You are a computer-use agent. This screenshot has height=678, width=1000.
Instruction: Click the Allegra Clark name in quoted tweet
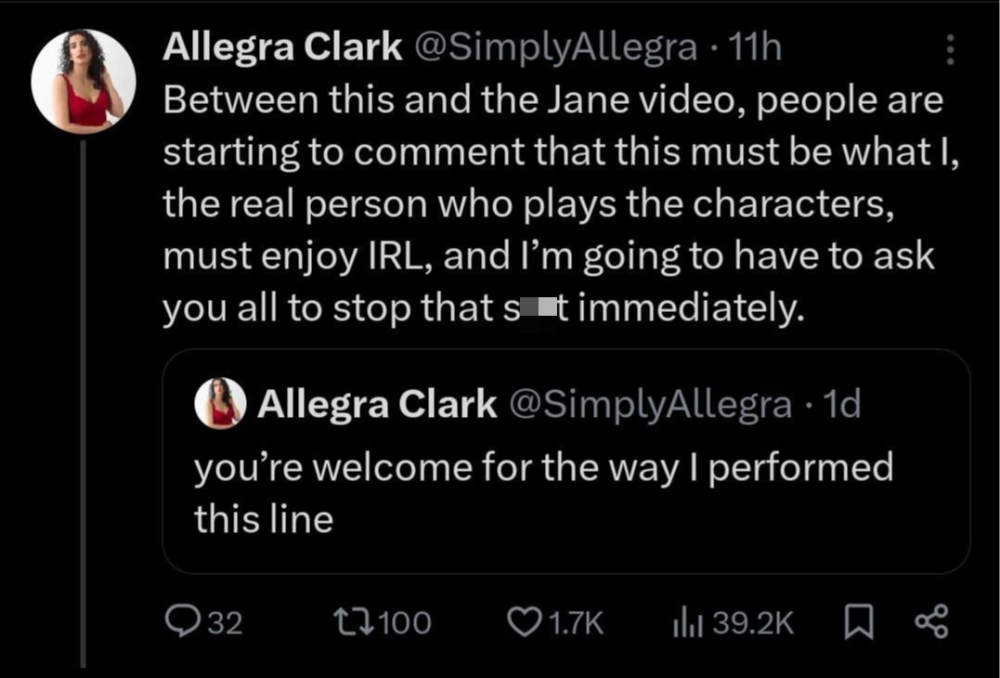click(377, 404)
